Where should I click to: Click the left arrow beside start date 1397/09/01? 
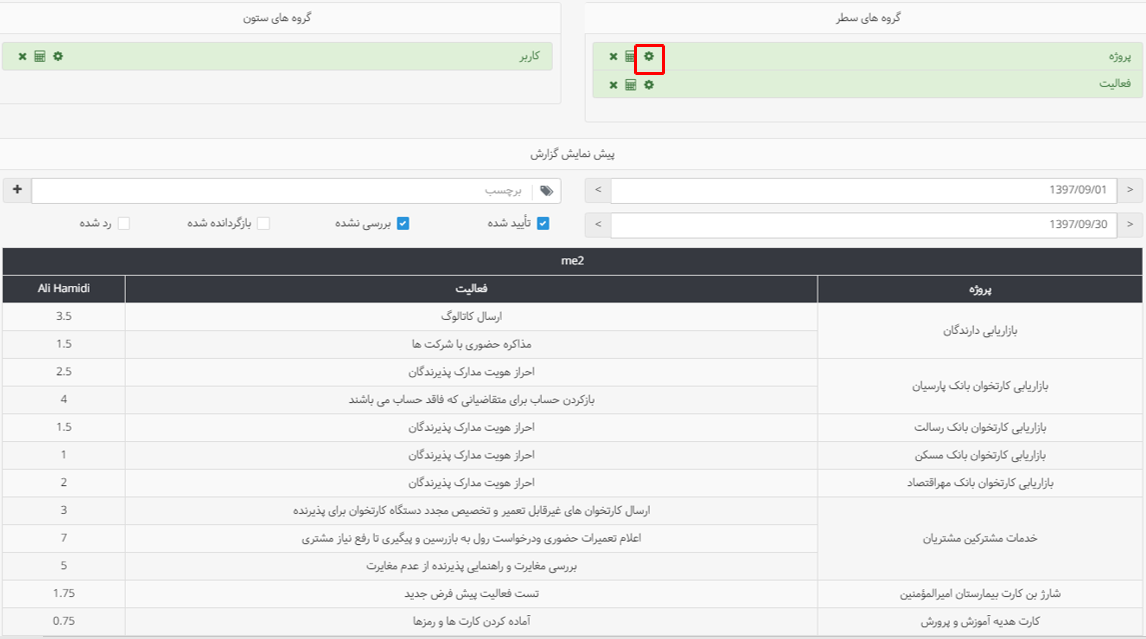click(596, 190)
